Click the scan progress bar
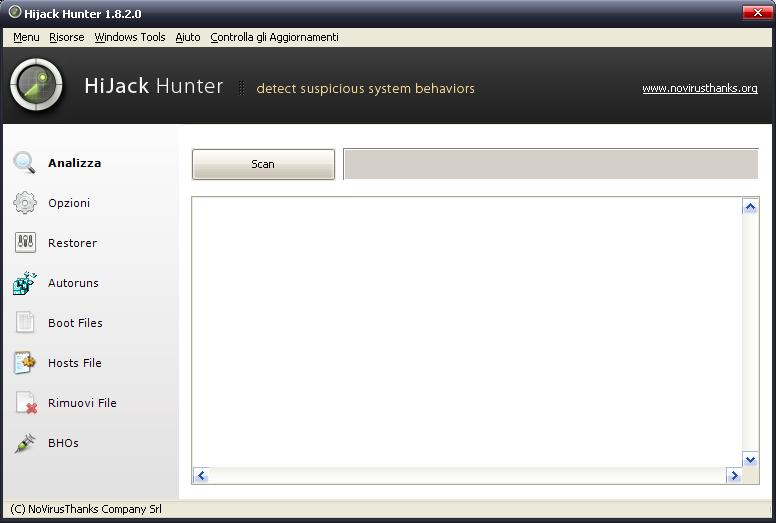Screen dimensions: 776x523 [550, 164]
